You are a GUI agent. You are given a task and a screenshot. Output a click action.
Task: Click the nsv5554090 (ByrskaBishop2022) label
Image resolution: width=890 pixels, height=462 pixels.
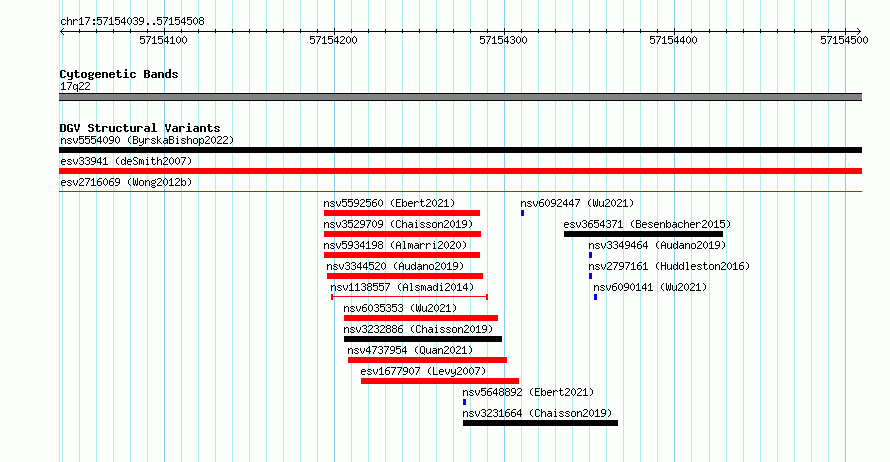147,140
